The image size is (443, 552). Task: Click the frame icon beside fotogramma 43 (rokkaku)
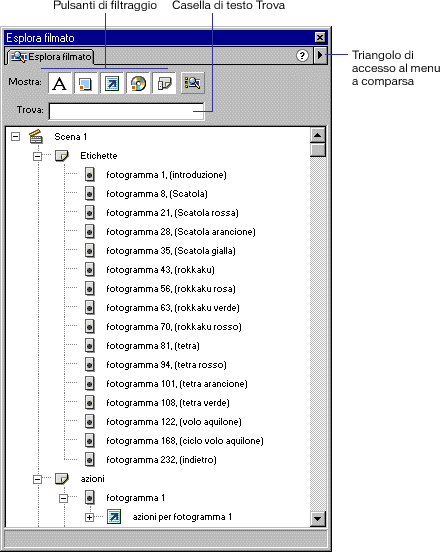(x=90, y=270)
